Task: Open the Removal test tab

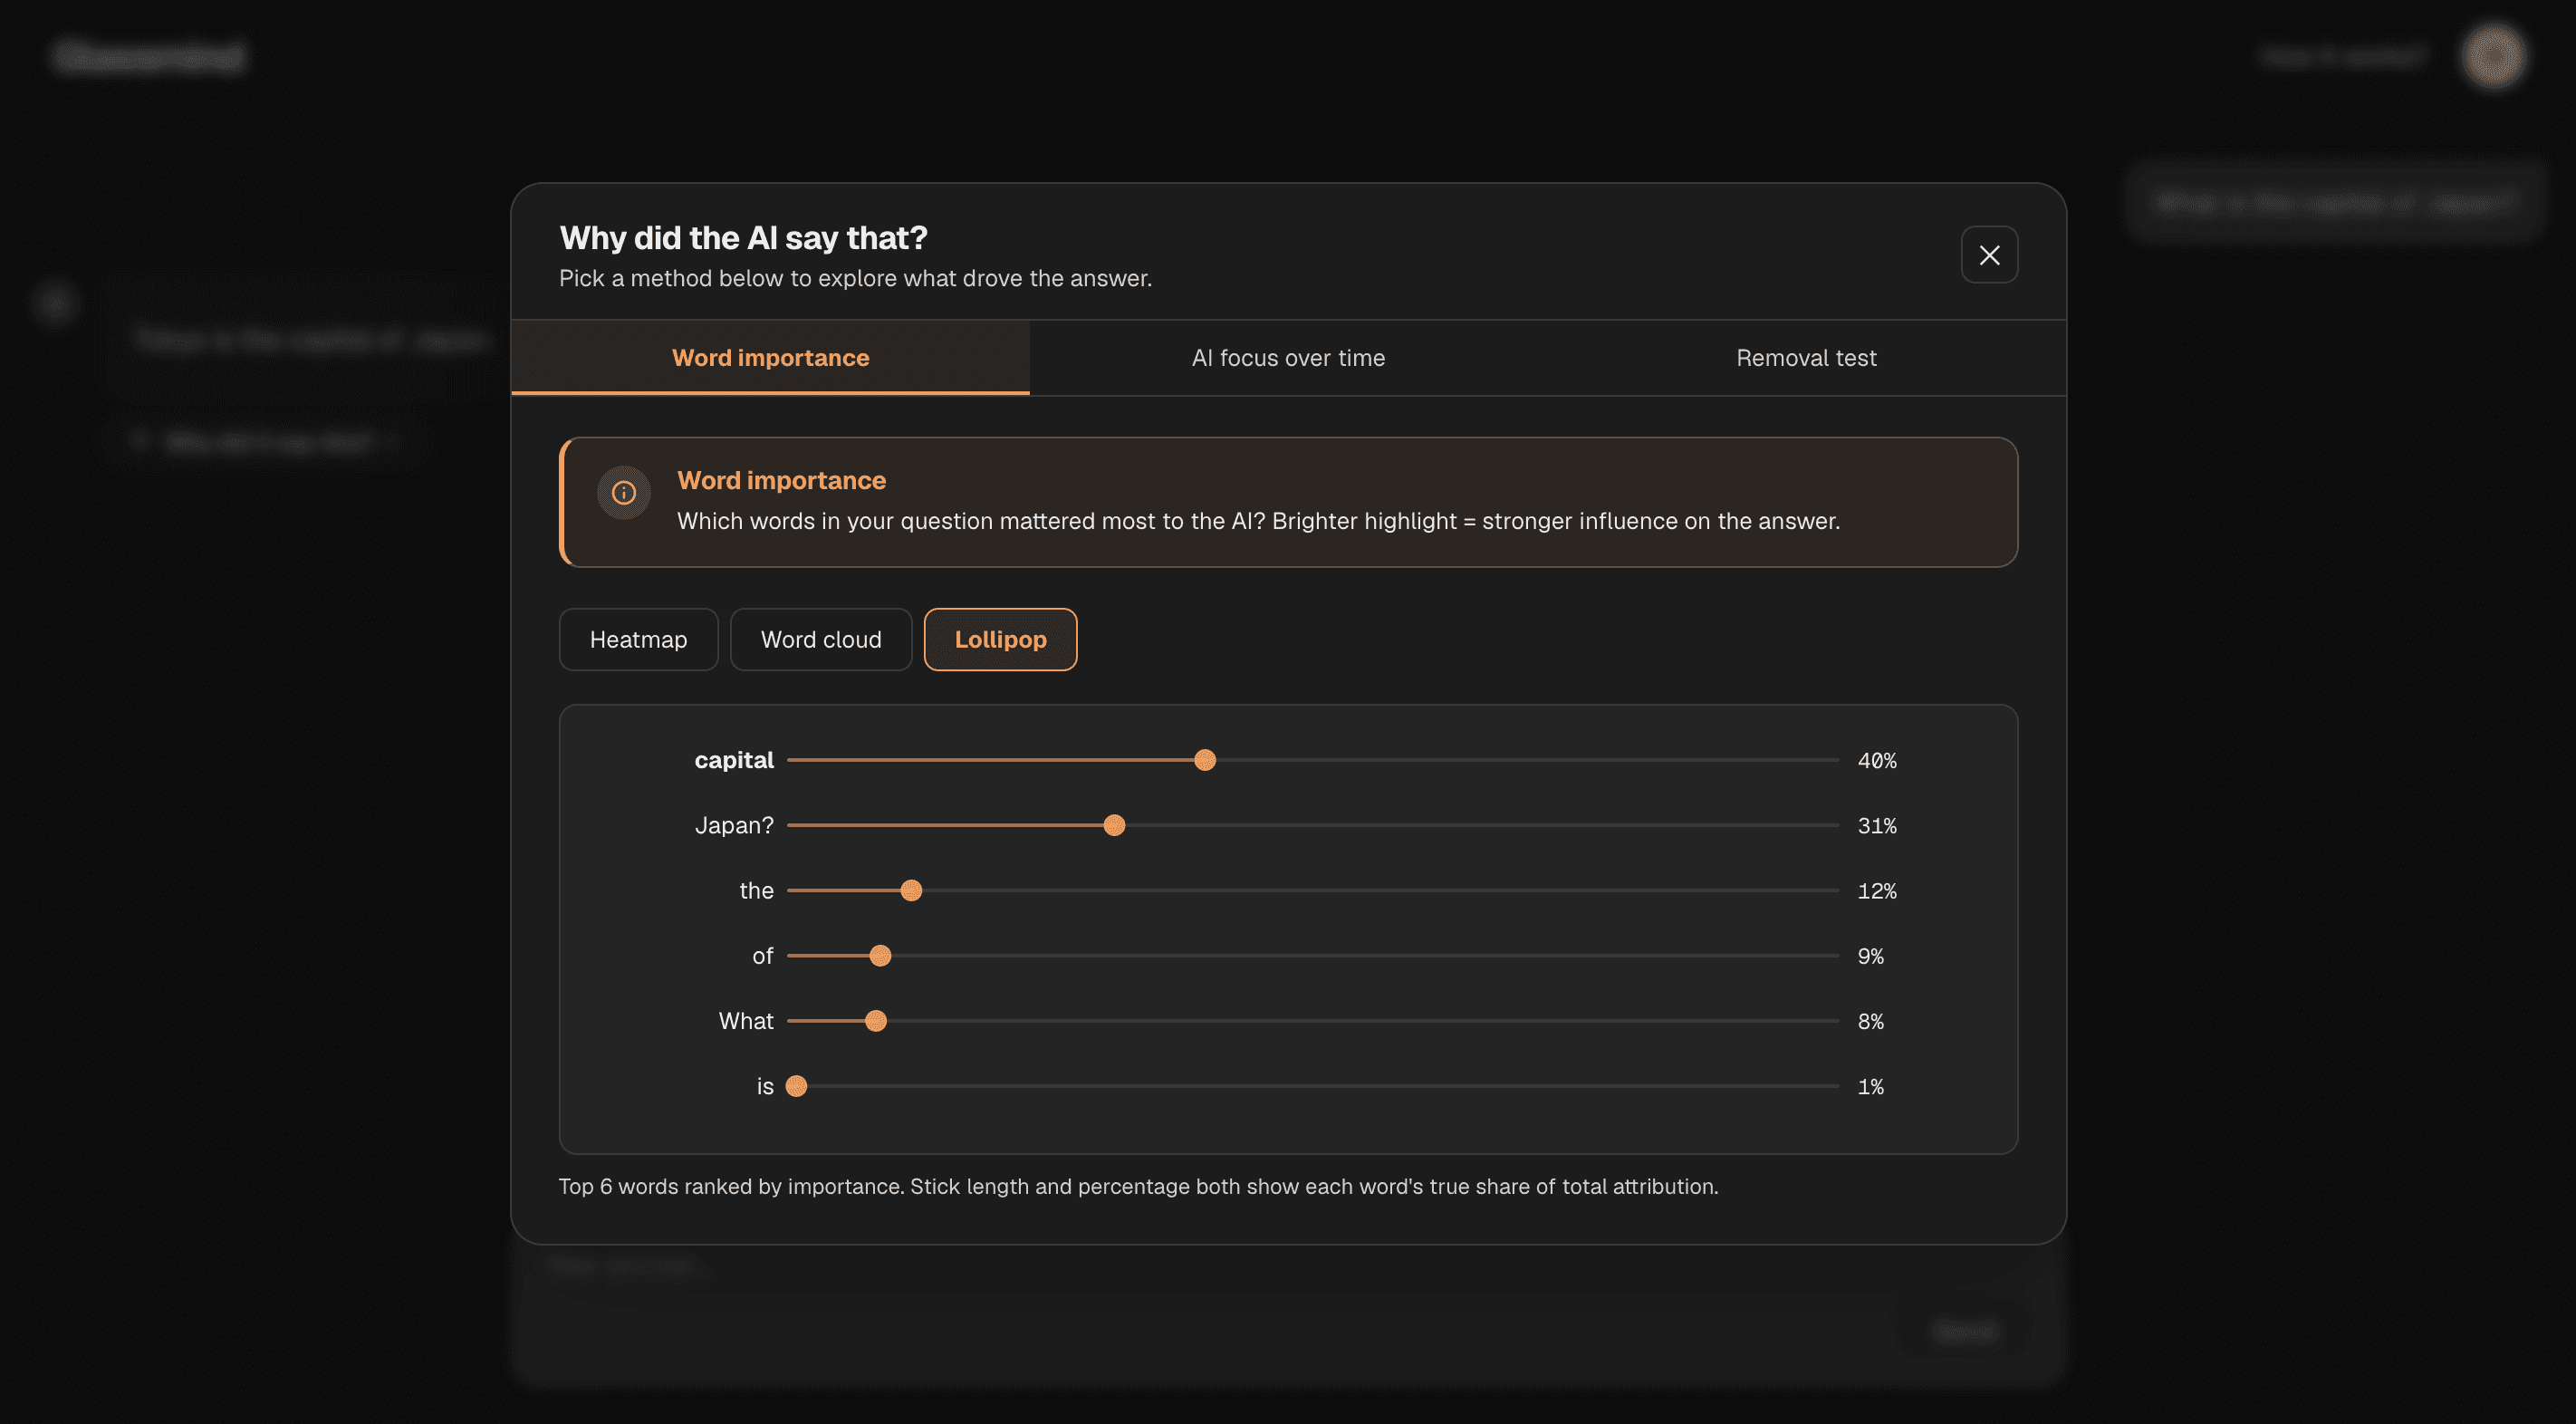Action: [1805, 358]
